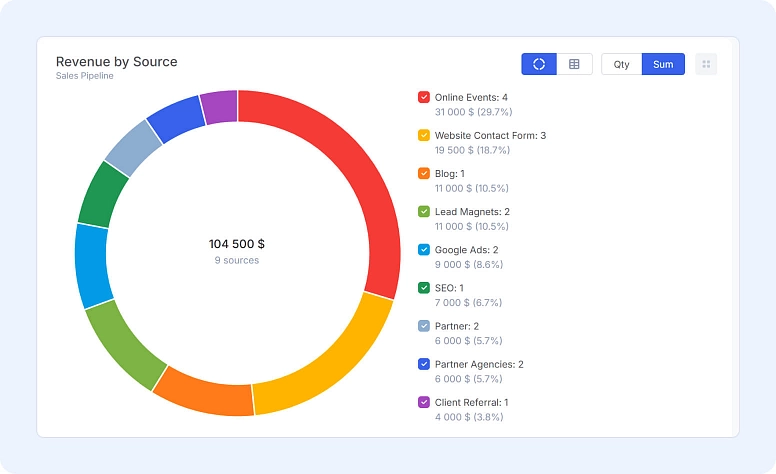
Task: Click the Revenue by Source title
Action: [x=117, y=62]
